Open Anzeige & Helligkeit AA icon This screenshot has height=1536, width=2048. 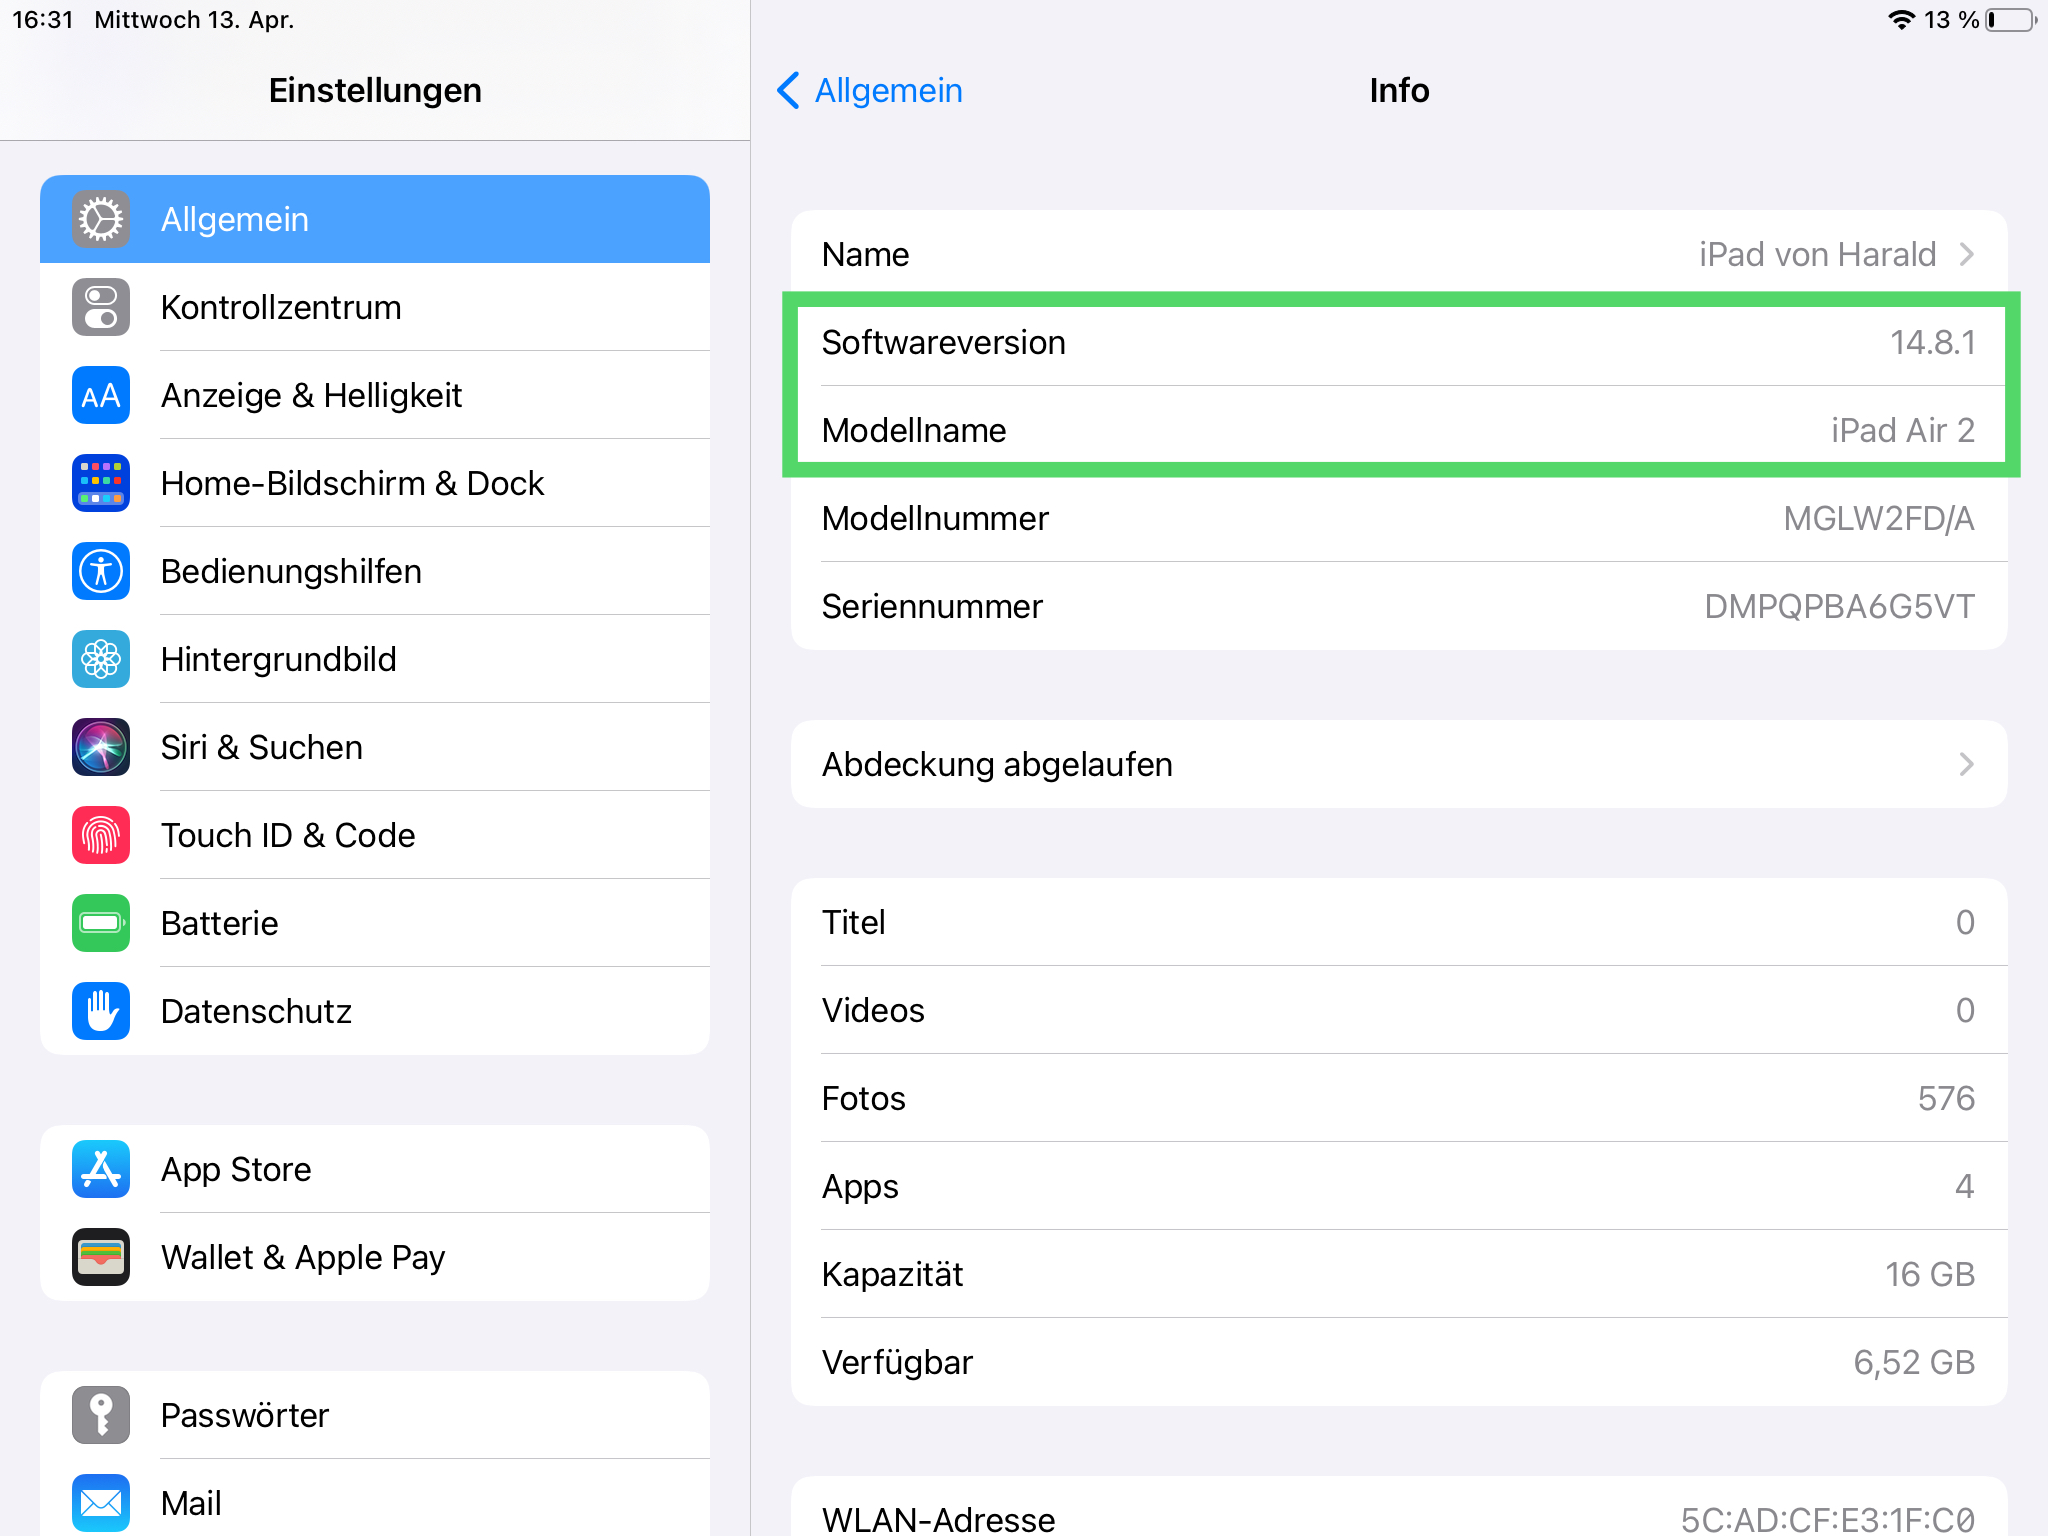101,395
